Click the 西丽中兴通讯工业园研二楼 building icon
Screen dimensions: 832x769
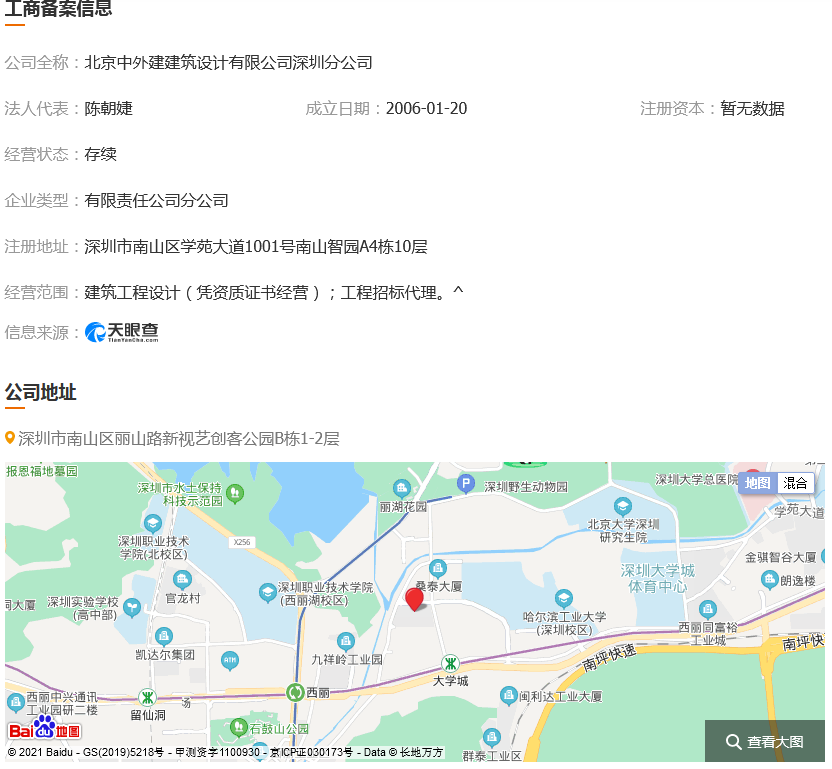(16, 703)
